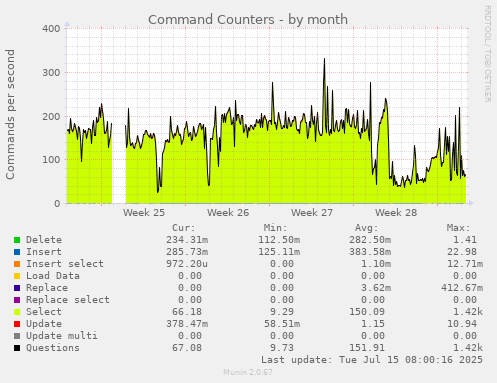Screen dimensions: 497x383
Task: Click the Insert select current value 972.20u
Action: [x=187, y=264]
